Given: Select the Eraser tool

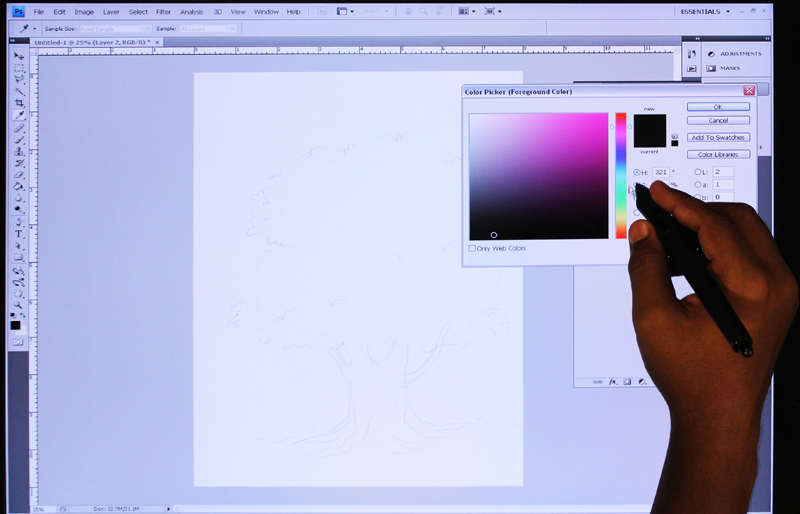Looking at the screenshot, I should [x=19, y=175].
